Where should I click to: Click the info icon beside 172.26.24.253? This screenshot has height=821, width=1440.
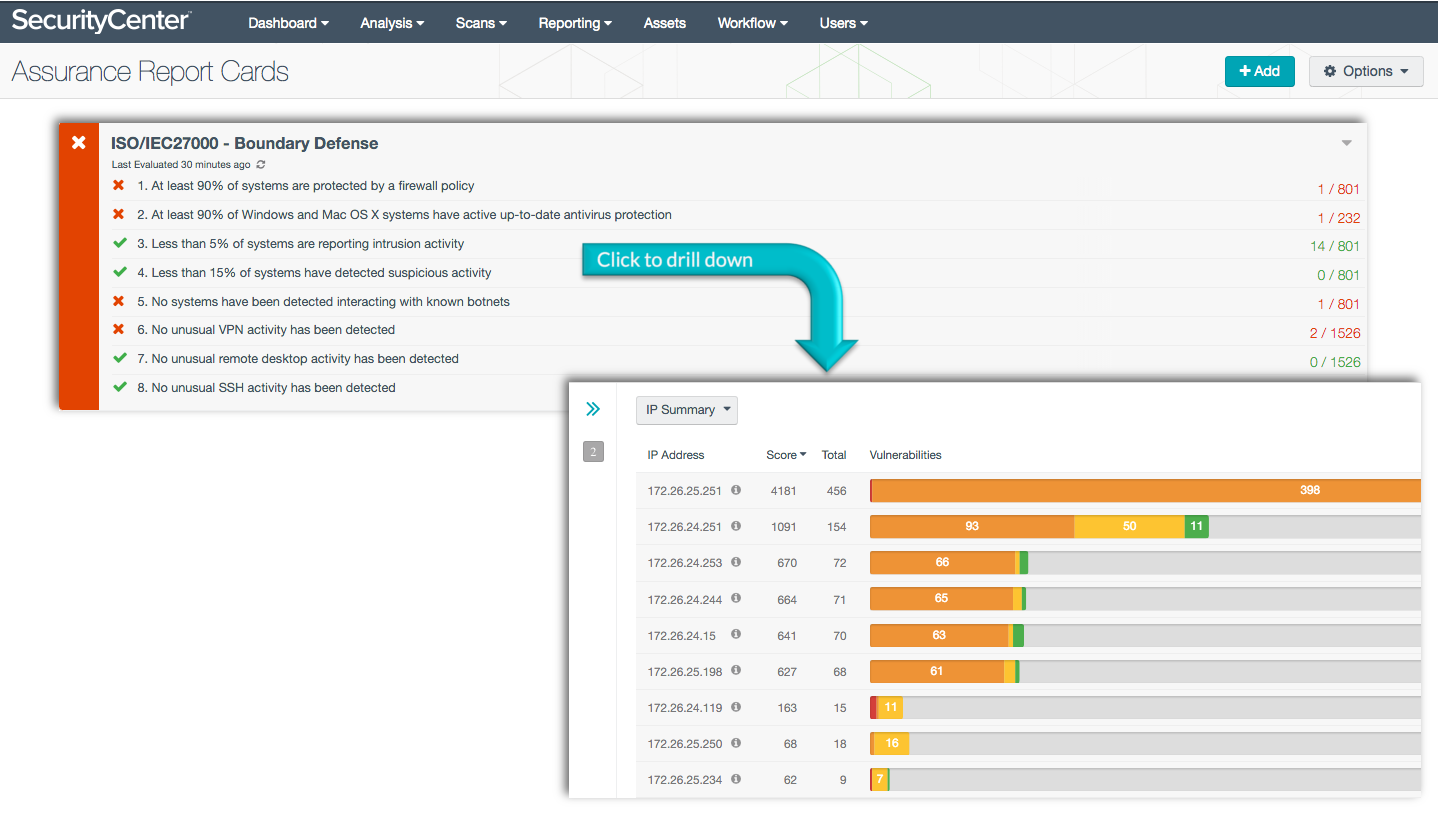(736, 562)
